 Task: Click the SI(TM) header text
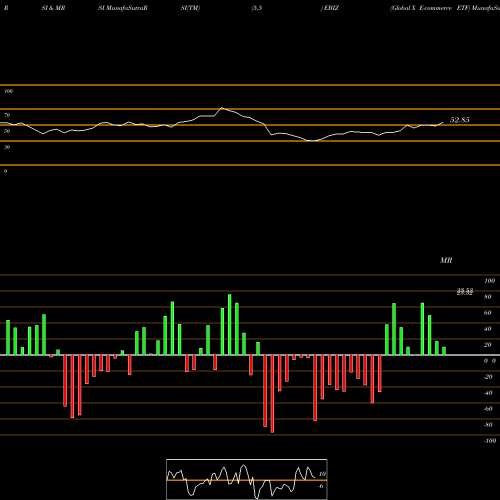click(191, 8)
